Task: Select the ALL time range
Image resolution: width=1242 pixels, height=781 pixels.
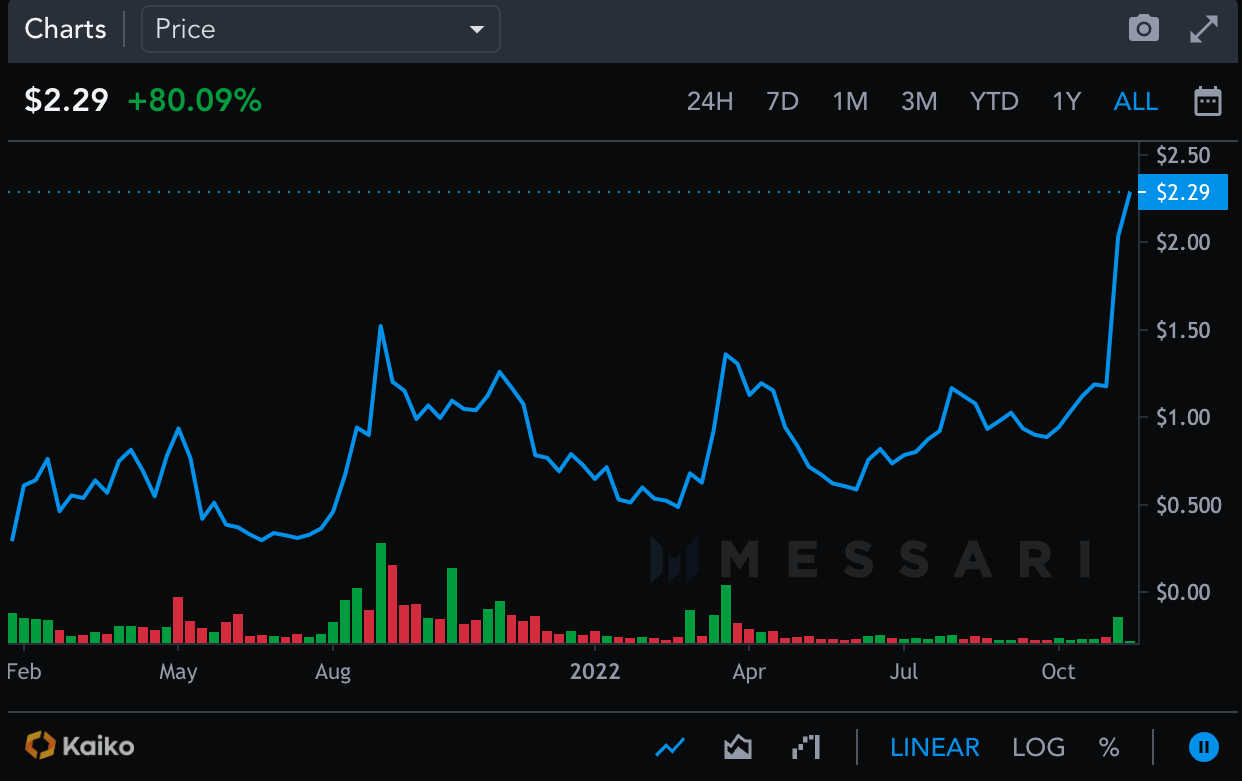Action: [x=1136, y=100]
